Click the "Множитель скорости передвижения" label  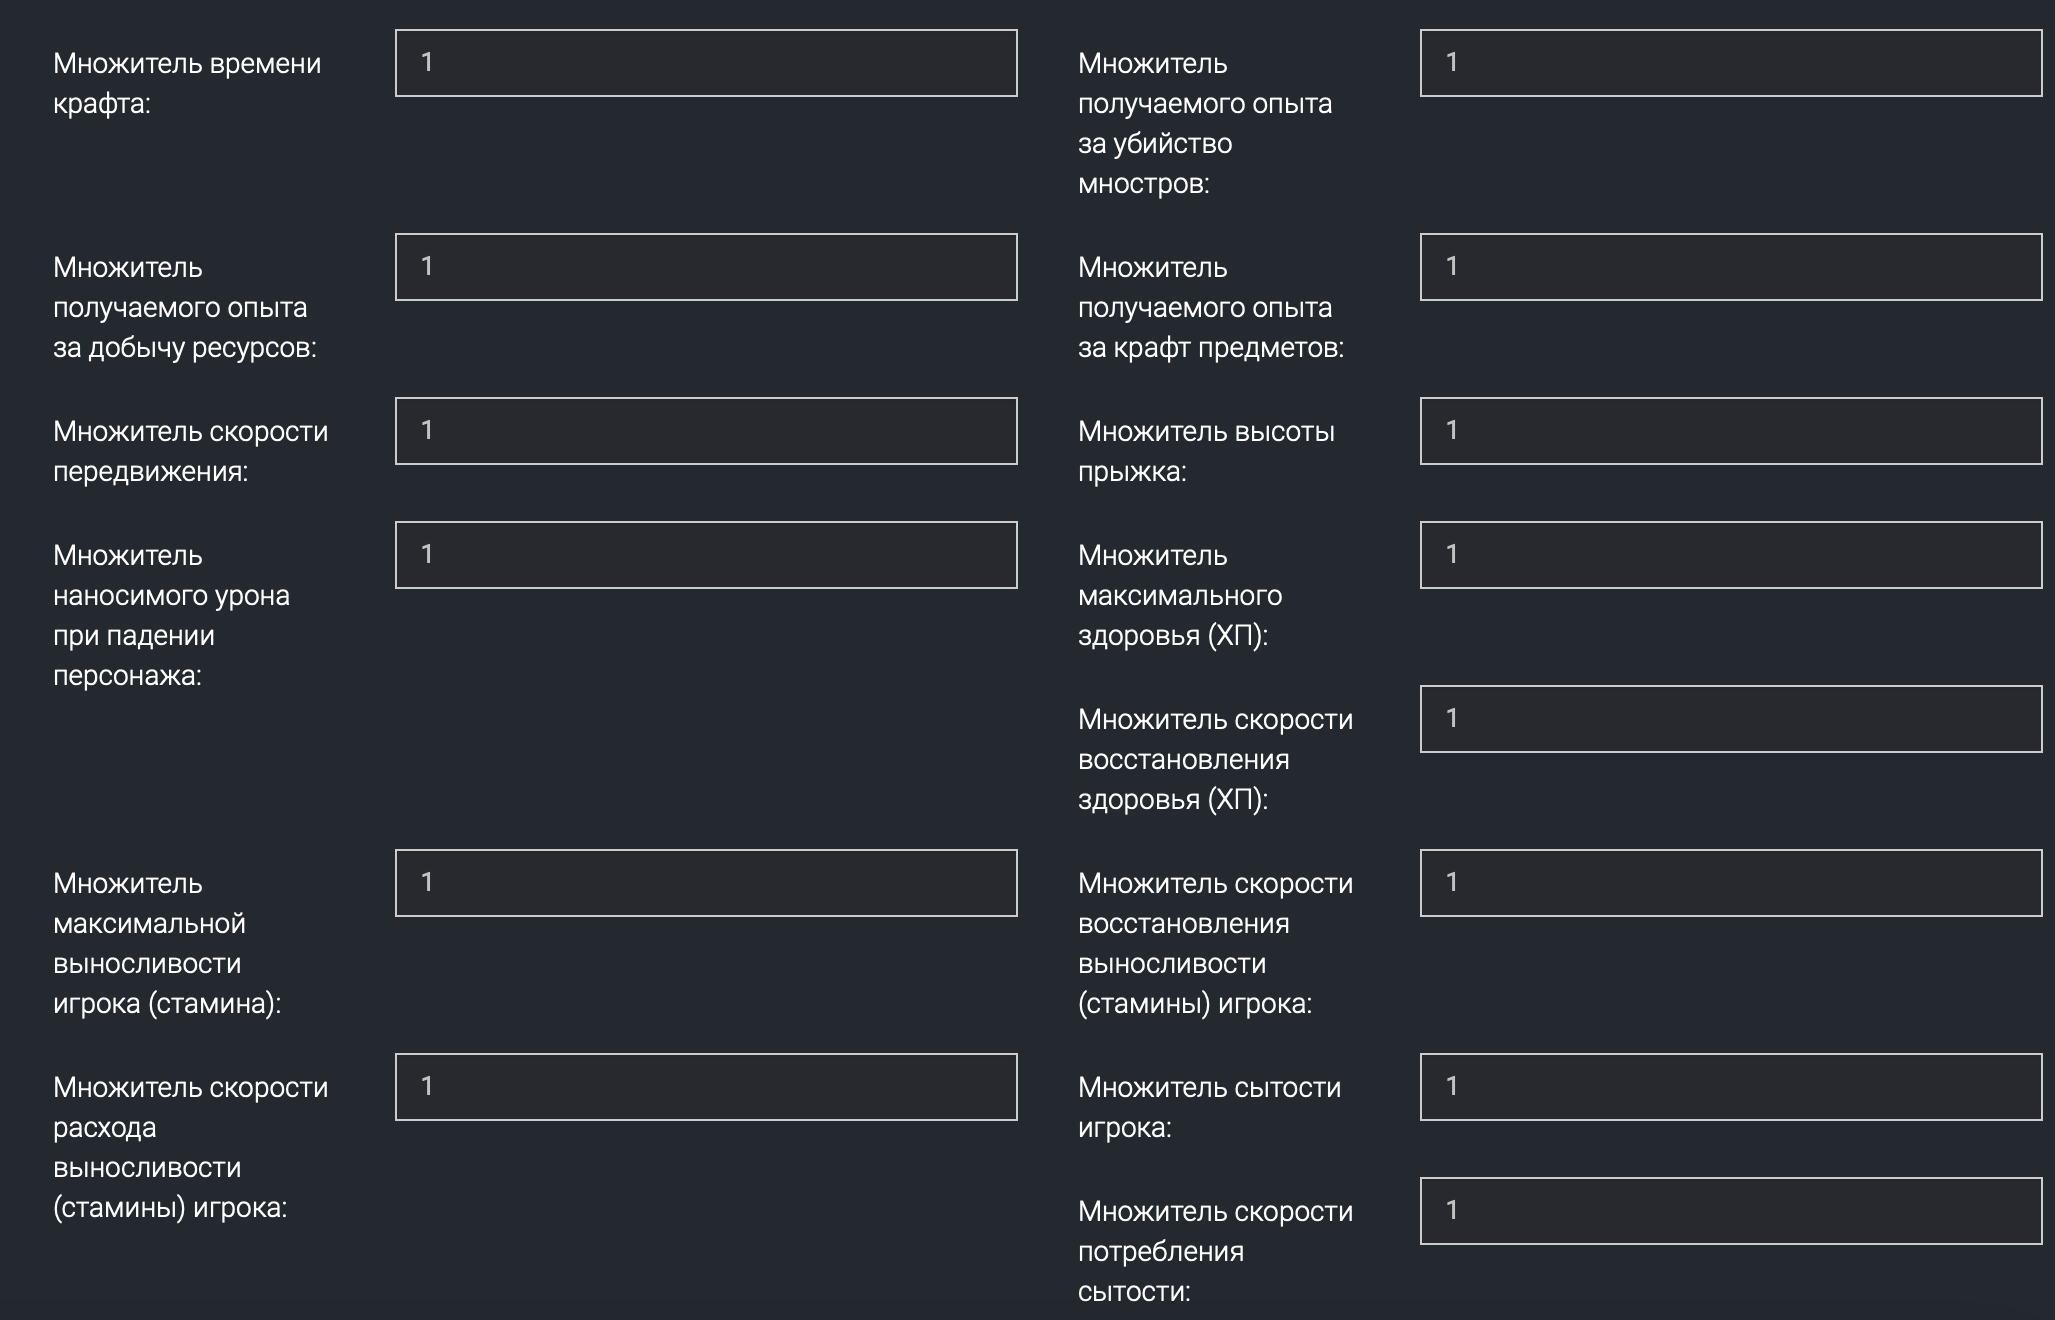coord(190,451)
